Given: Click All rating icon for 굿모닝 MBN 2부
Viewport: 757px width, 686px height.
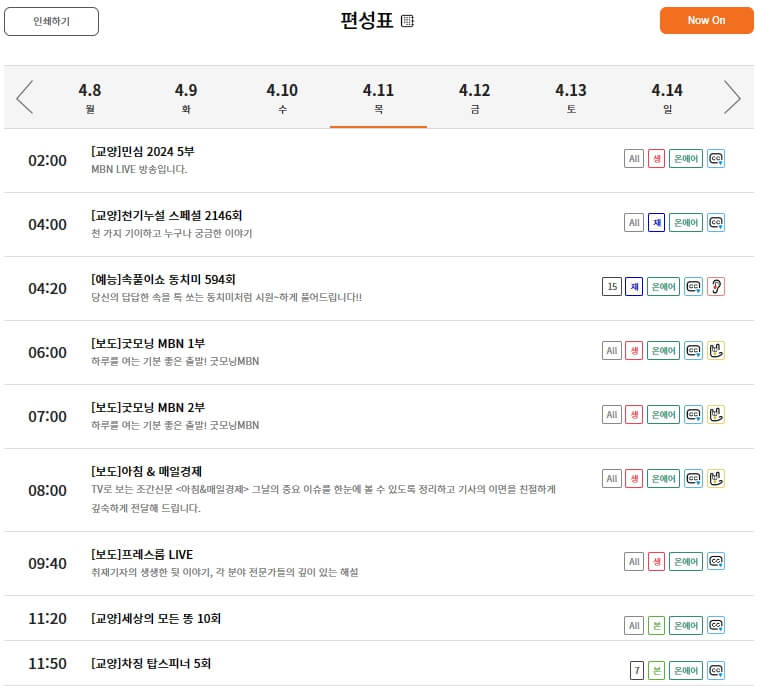Looking at the screenshot, I should (x=612, y=415).
